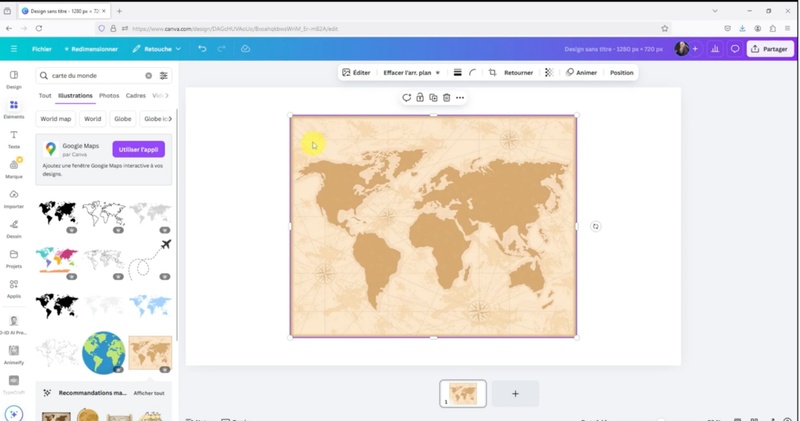Screen dimensions: 800x421
Task: Expand the Retouche dropdown
Action: 157,49
